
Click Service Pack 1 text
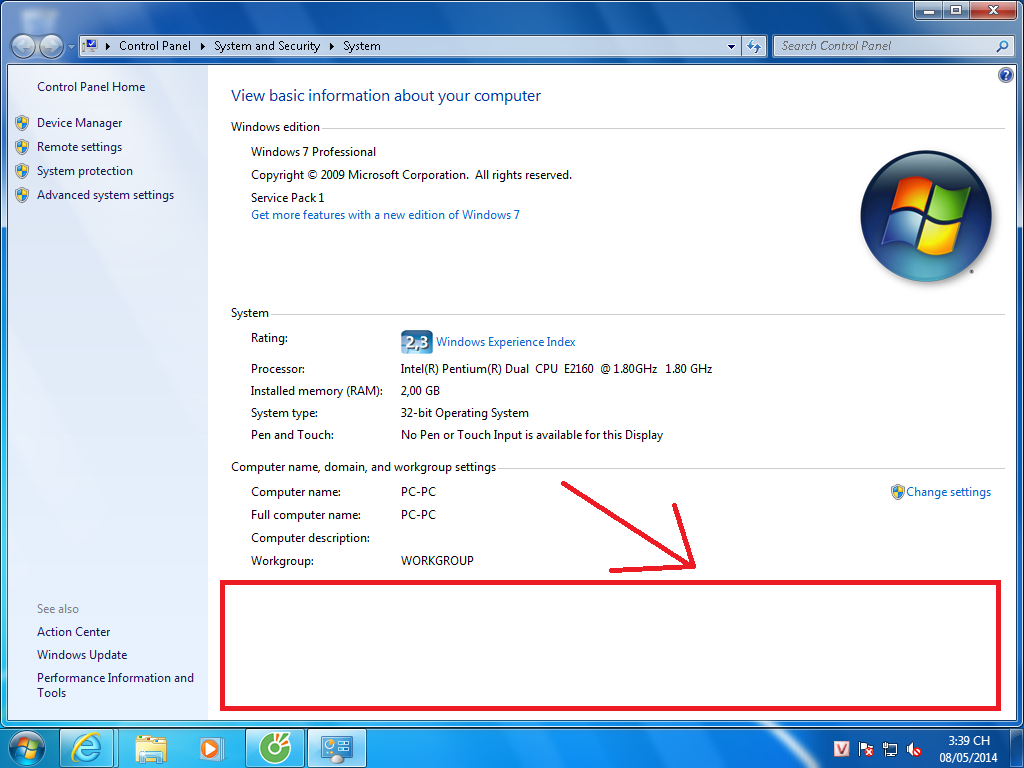pyautogui.click(x=287, y=198)
